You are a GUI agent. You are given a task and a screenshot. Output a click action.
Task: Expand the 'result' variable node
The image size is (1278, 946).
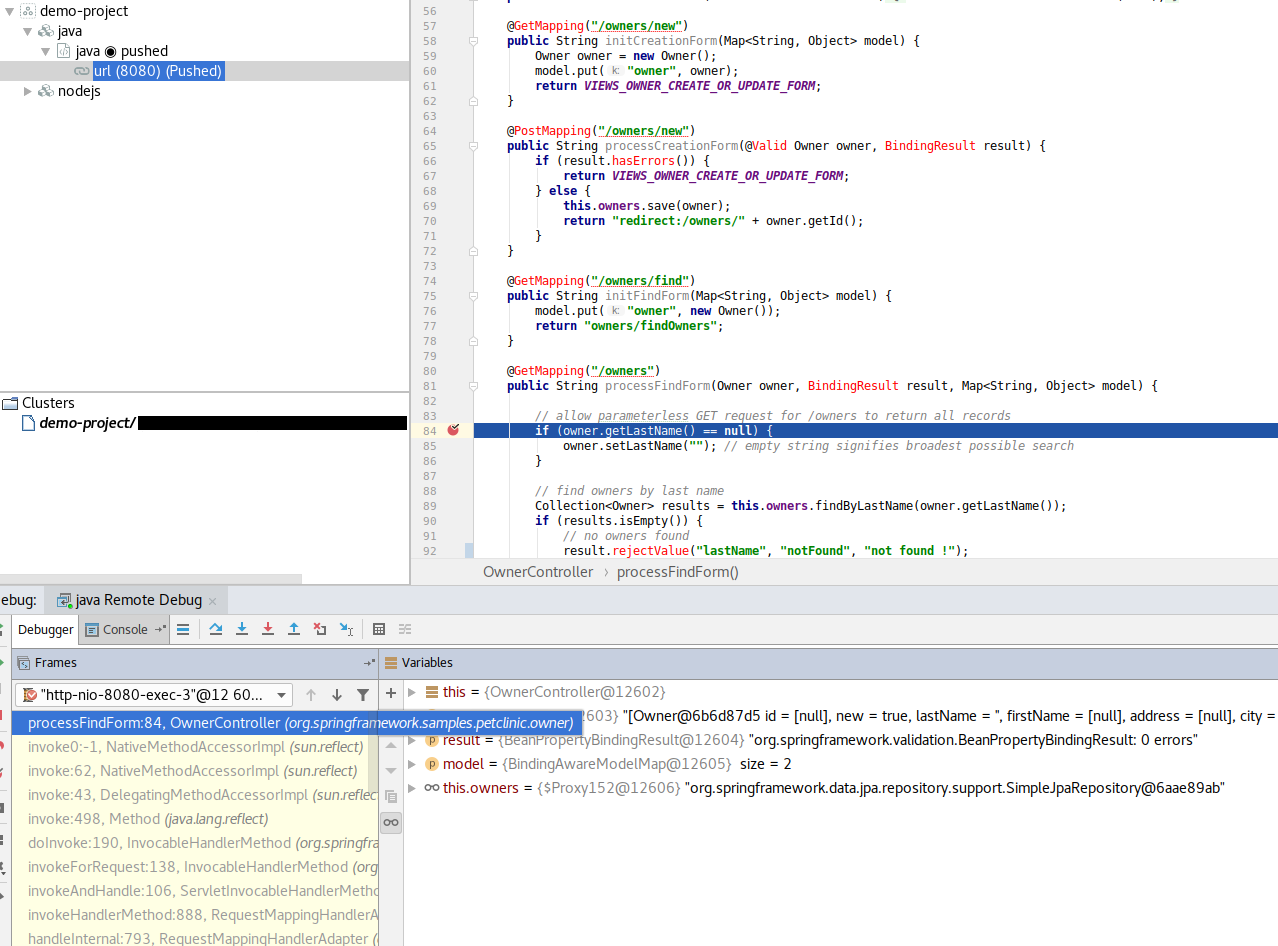pyautogui.click(x=412, y=740)
